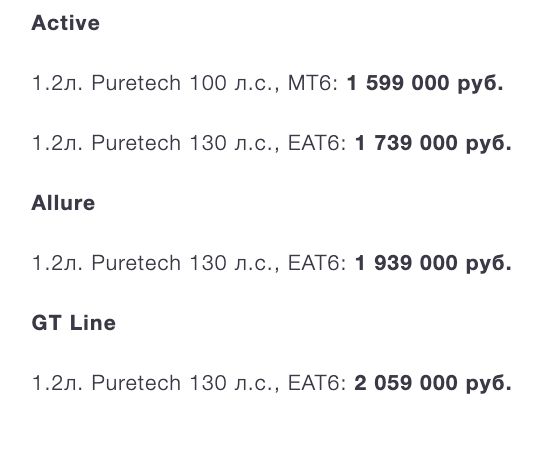Select the 1 939 000 руб. price
Viewport: 546px width, 456px height.
[433, 263]
